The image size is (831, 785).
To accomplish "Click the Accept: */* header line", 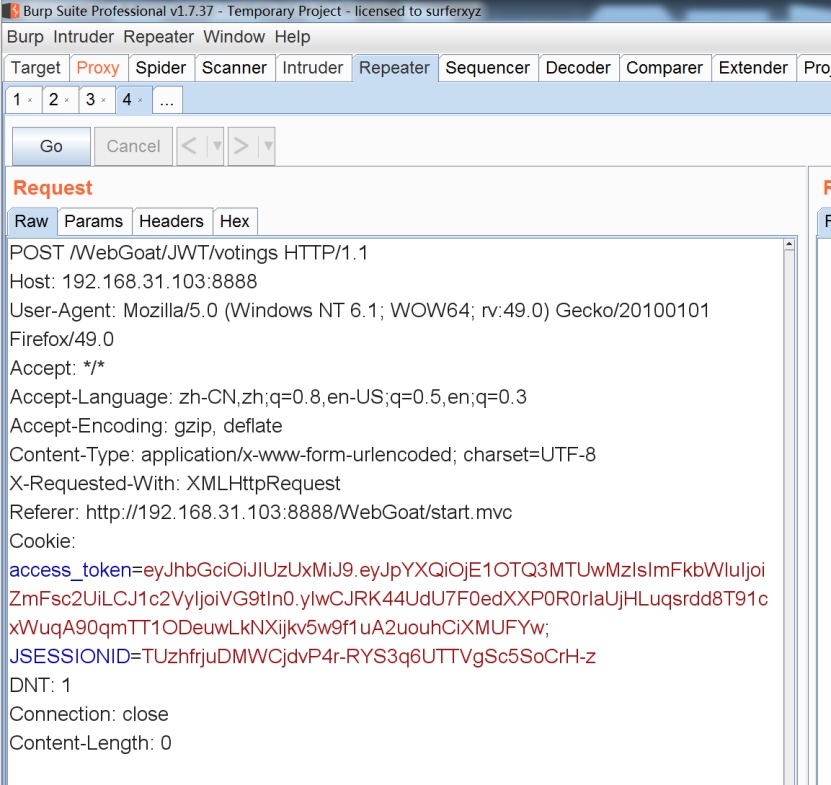I will point(57,368).
